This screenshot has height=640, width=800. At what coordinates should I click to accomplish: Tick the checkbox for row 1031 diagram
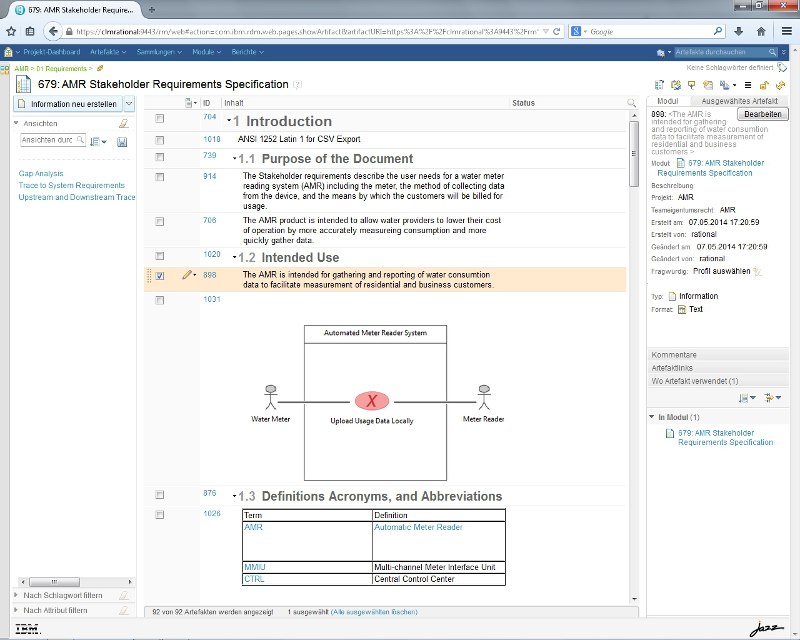click(x=160, y=300)
